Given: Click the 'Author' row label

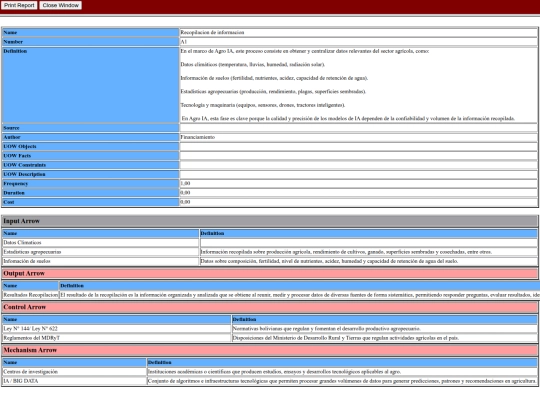Looking at the screenshot, I should pos(12,137).
